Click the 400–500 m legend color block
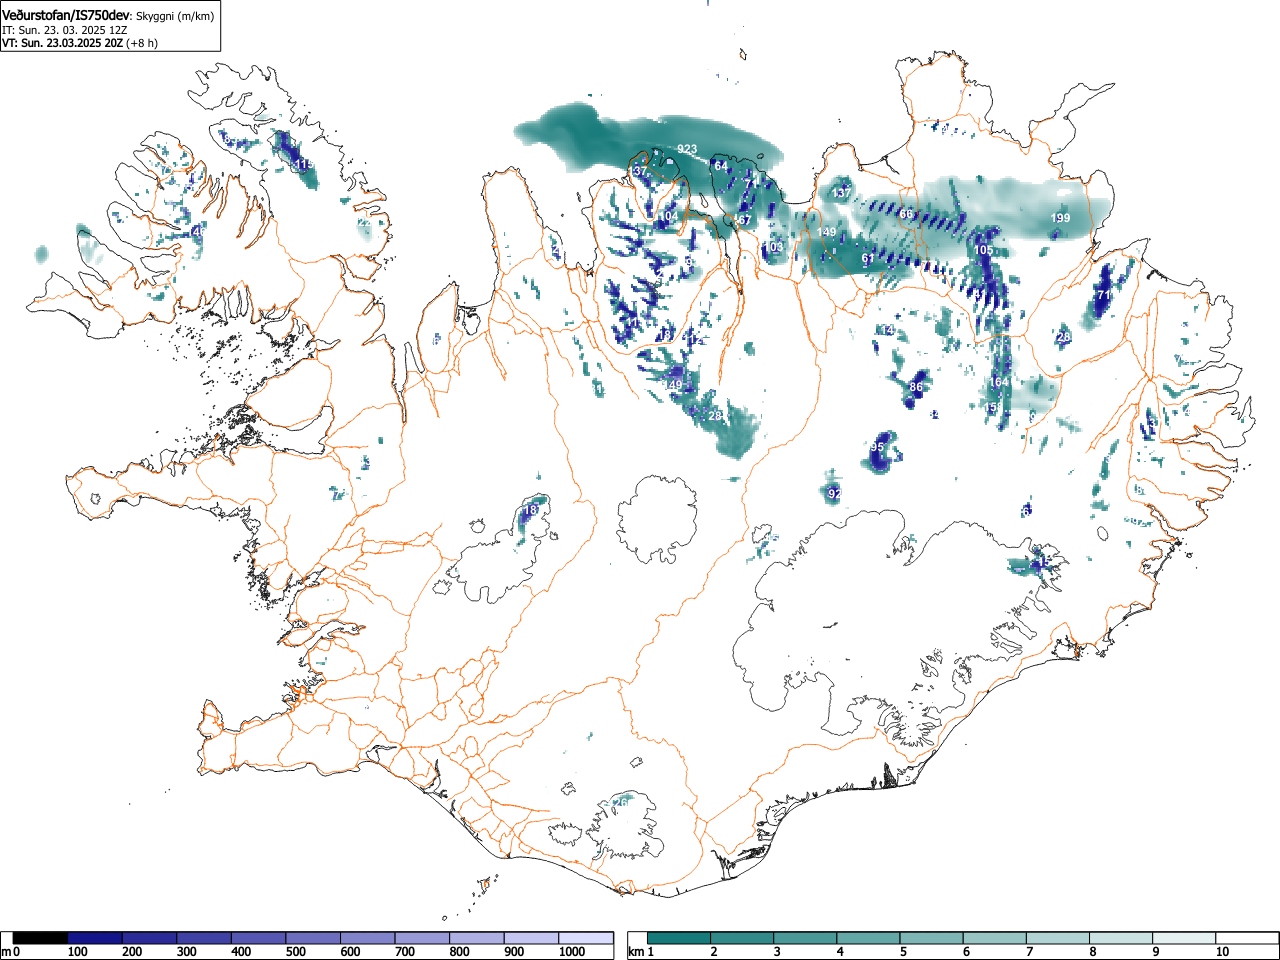 [x=259, y=938]
